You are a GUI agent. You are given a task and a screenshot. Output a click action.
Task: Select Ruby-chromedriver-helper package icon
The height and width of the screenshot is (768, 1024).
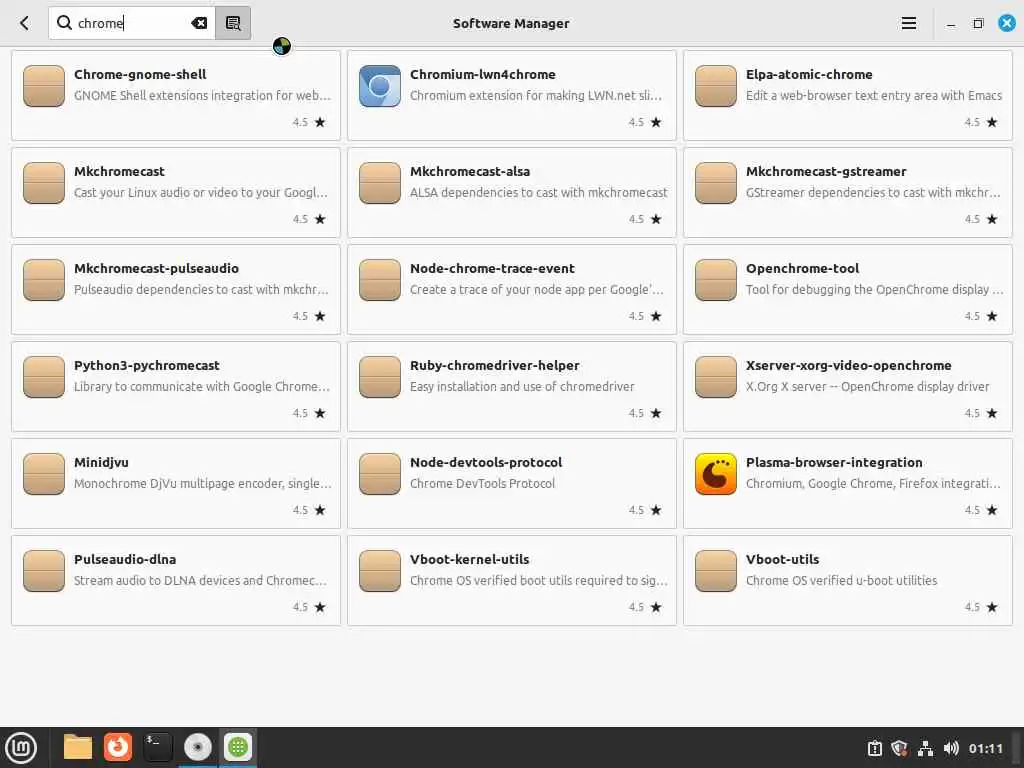tap(379, 377)
